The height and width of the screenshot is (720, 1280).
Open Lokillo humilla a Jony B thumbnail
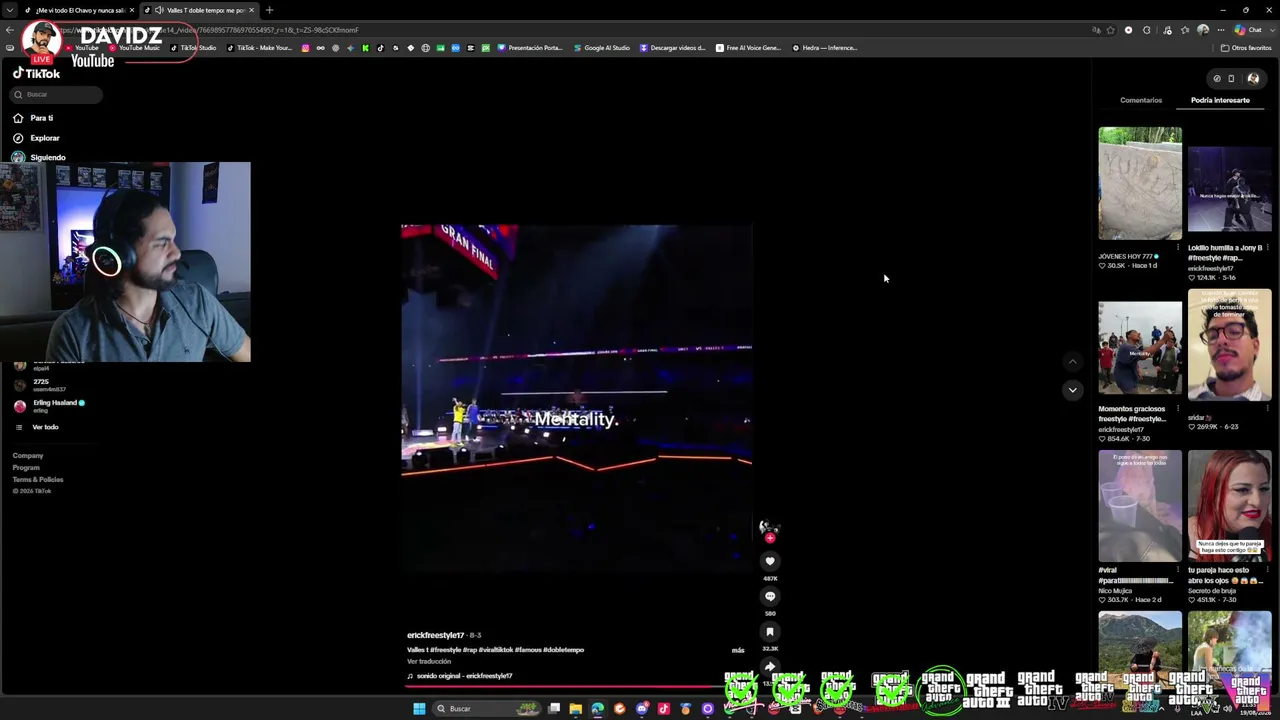1229,189
